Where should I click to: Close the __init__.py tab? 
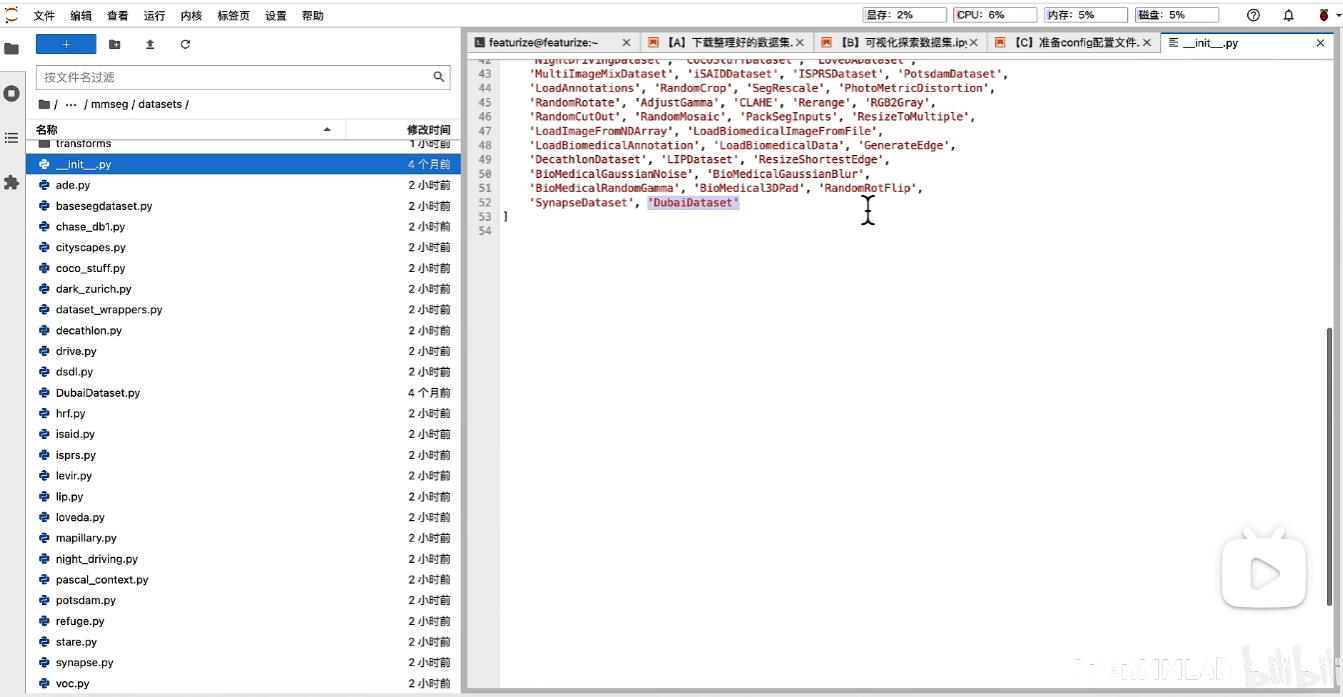click(x=1320, y=43)
